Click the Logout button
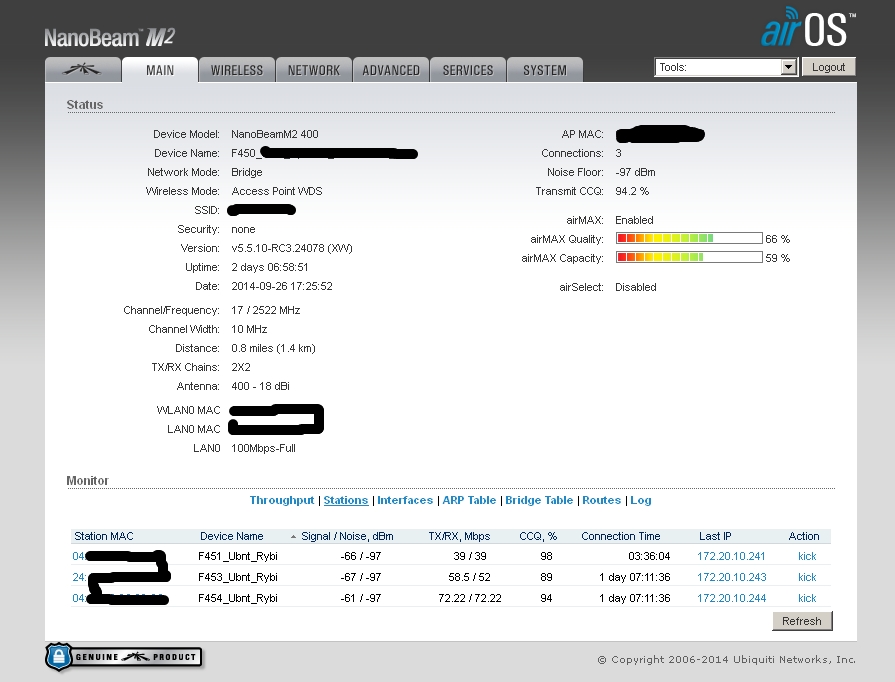The width and height of the screenshot is (895, 682). pos(828,67)
